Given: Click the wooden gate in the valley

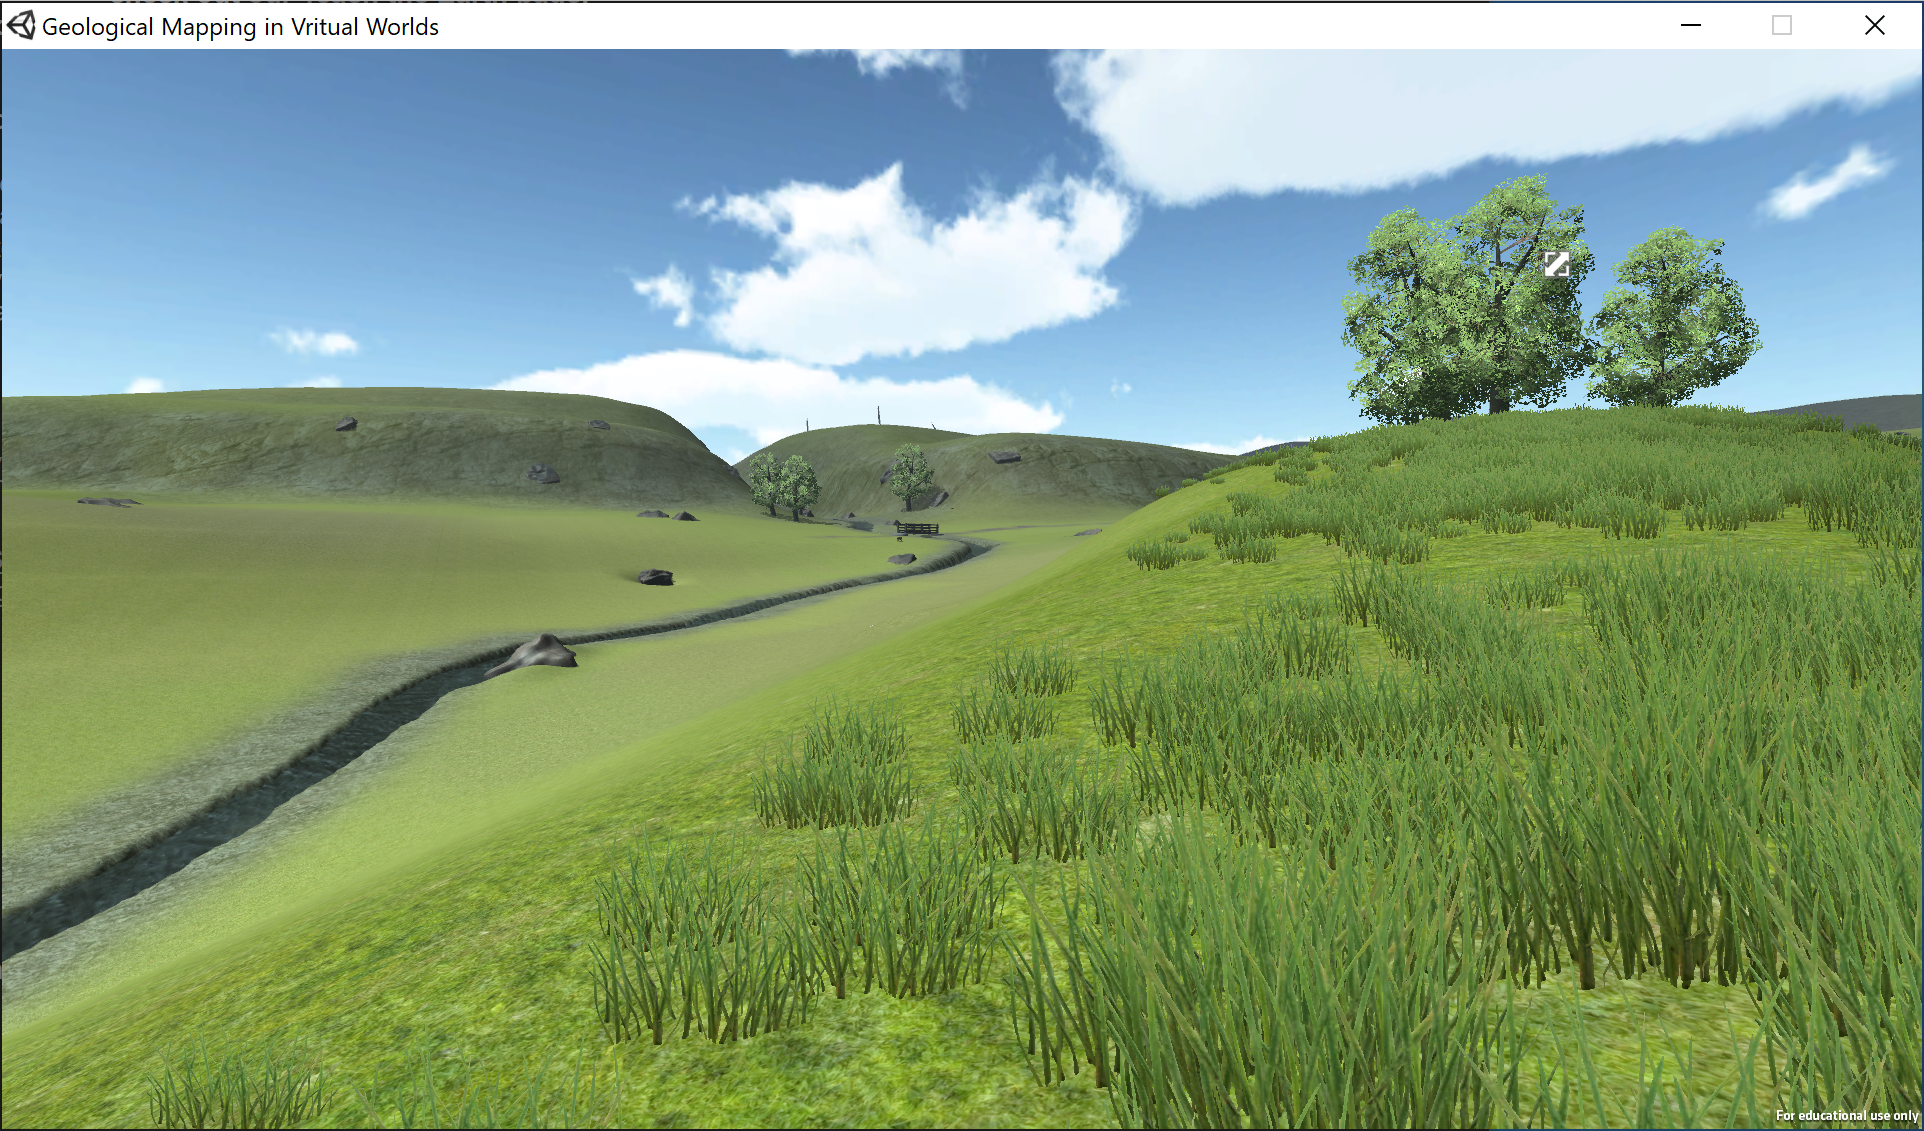Looking at the screenshot, I should pos(918,529).
